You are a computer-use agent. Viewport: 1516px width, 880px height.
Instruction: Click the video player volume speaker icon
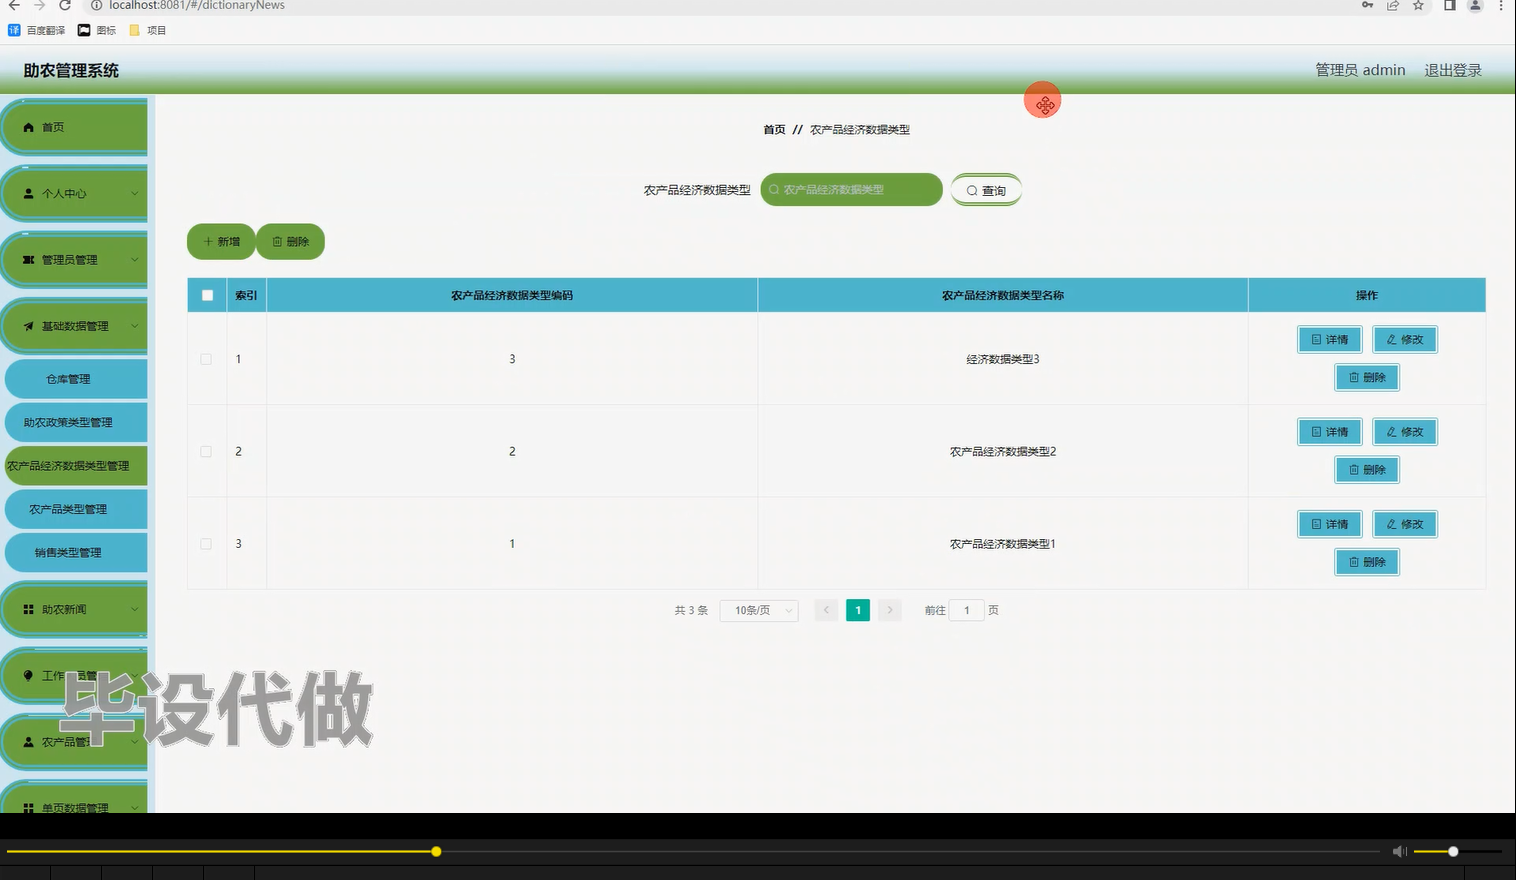tap(1400, 851)
